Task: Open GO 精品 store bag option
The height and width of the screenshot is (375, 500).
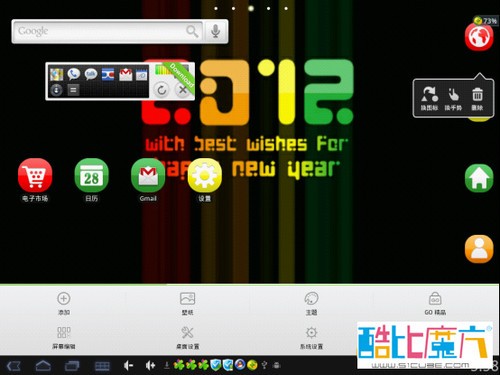Action: [435, 303]
